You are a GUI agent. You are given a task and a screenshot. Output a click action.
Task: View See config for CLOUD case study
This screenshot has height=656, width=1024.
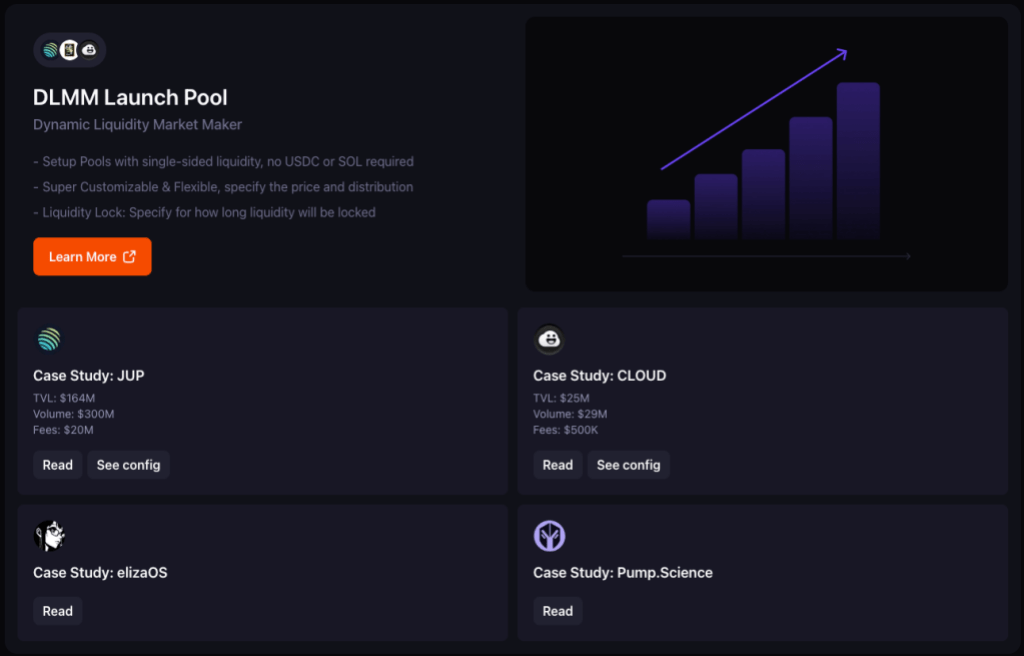tap(628, 465)
